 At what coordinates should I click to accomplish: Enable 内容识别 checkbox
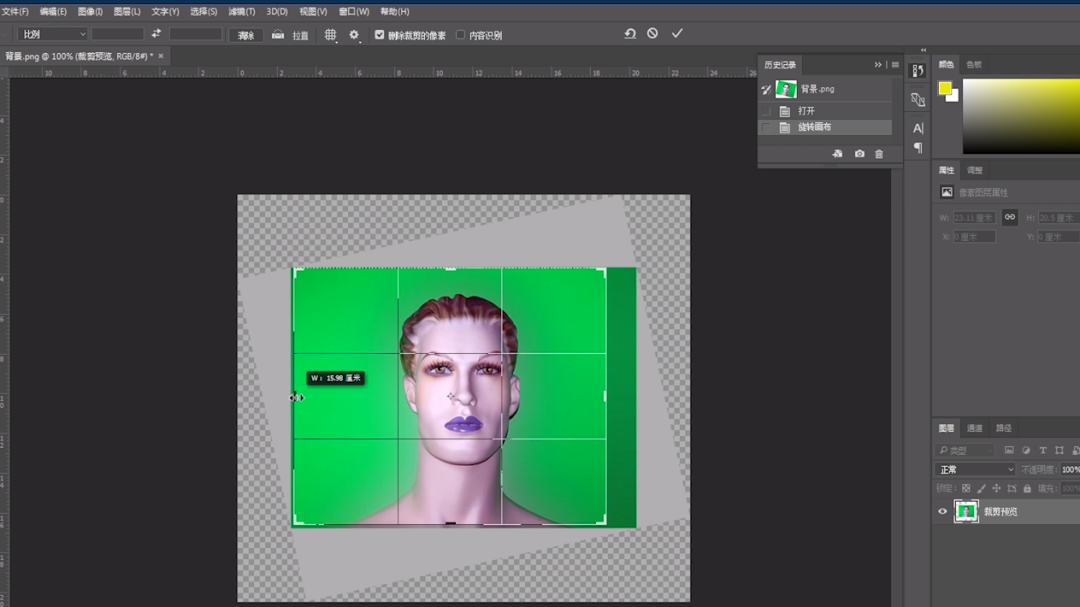[461, 34]
